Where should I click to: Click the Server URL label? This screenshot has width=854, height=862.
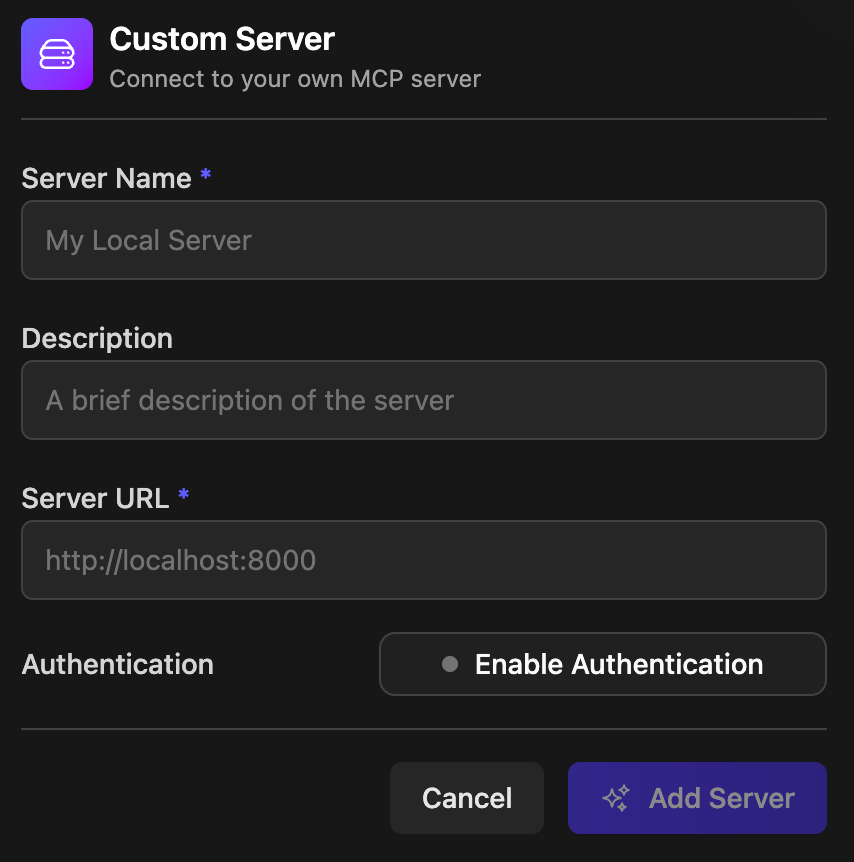(x=95, y=498)
